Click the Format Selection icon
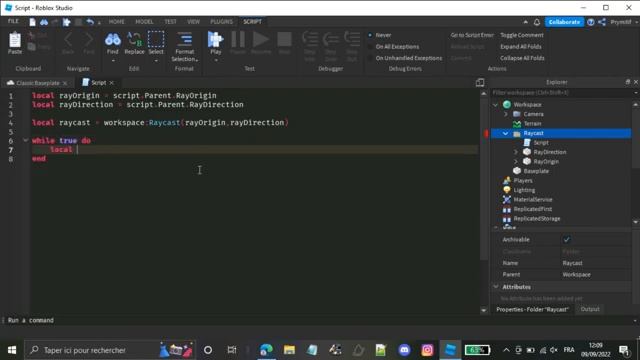The image size is (640, 360). (x=185, y=40)
